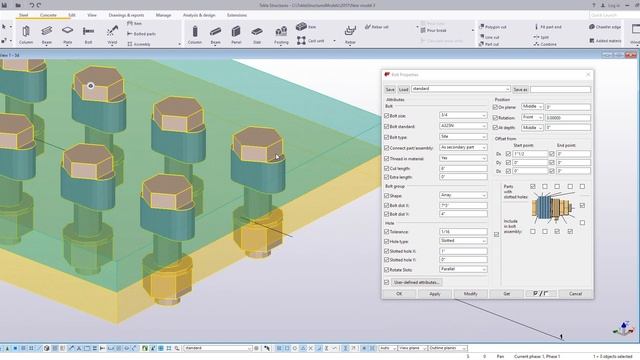Click the Line cut tool
This screenshot has height=360, width=640.
tap(489, 37)
